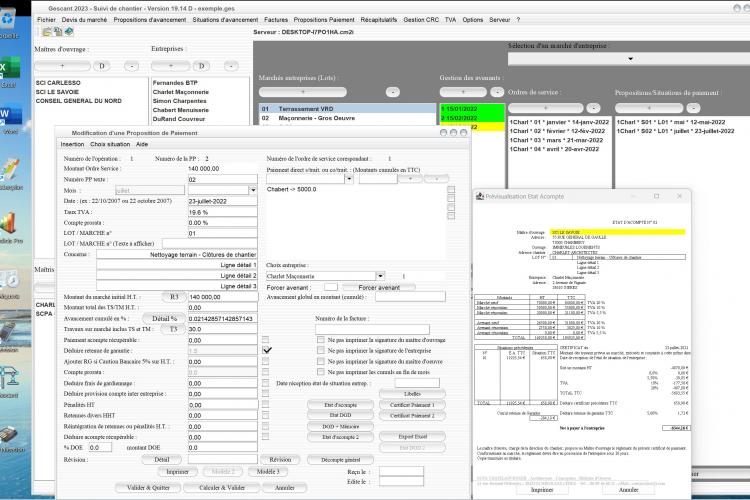
Task: Open the TVA menu
Action: 450,20
